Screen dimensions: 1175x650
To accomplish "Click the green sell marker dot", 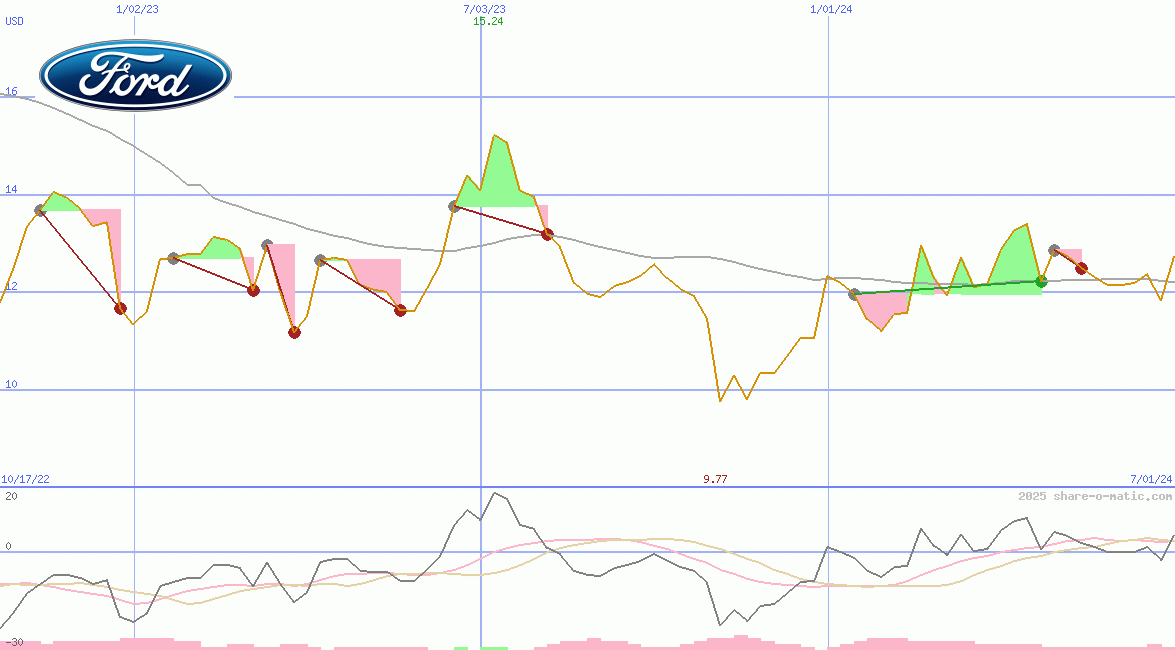I will pyautogui.click(x=1041, y=281).
